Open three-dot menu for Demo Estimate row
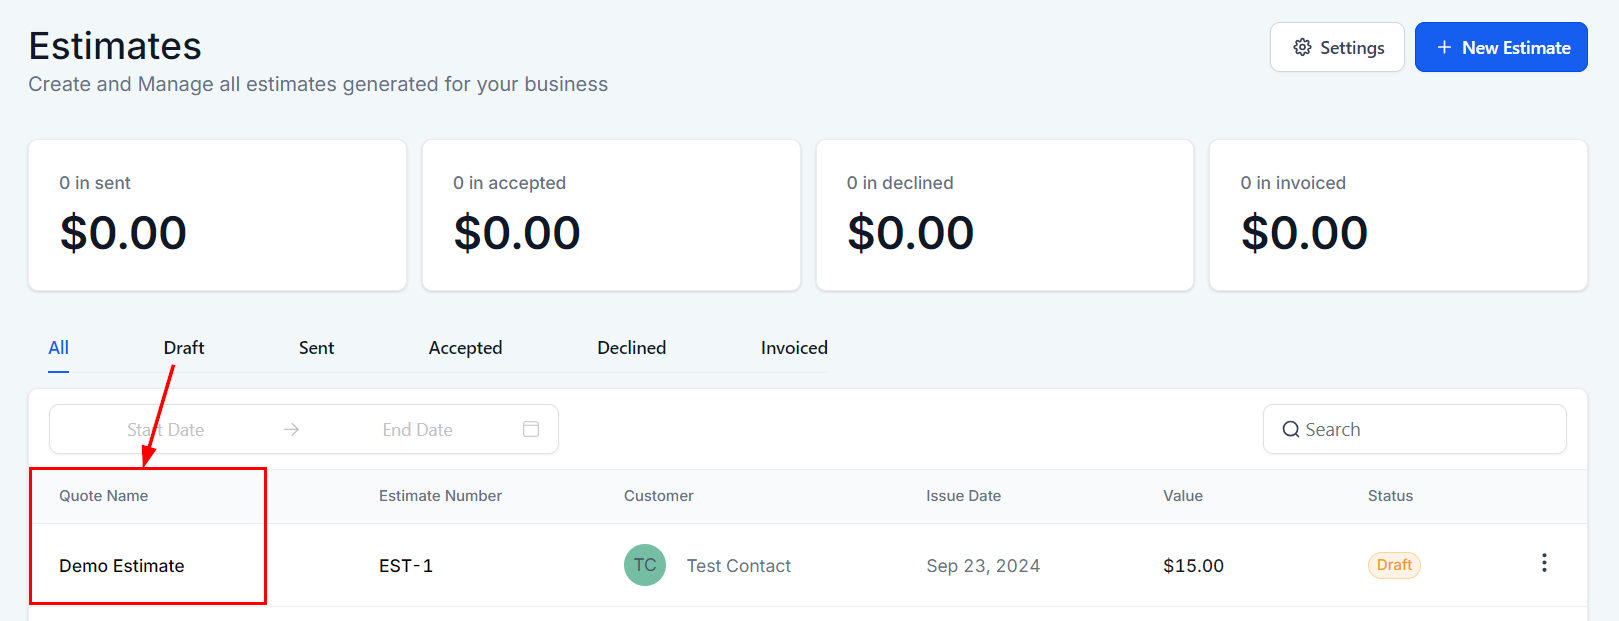Image resolution: width=1619 pixels, height=621 pixels. [x=1544, y=563]
